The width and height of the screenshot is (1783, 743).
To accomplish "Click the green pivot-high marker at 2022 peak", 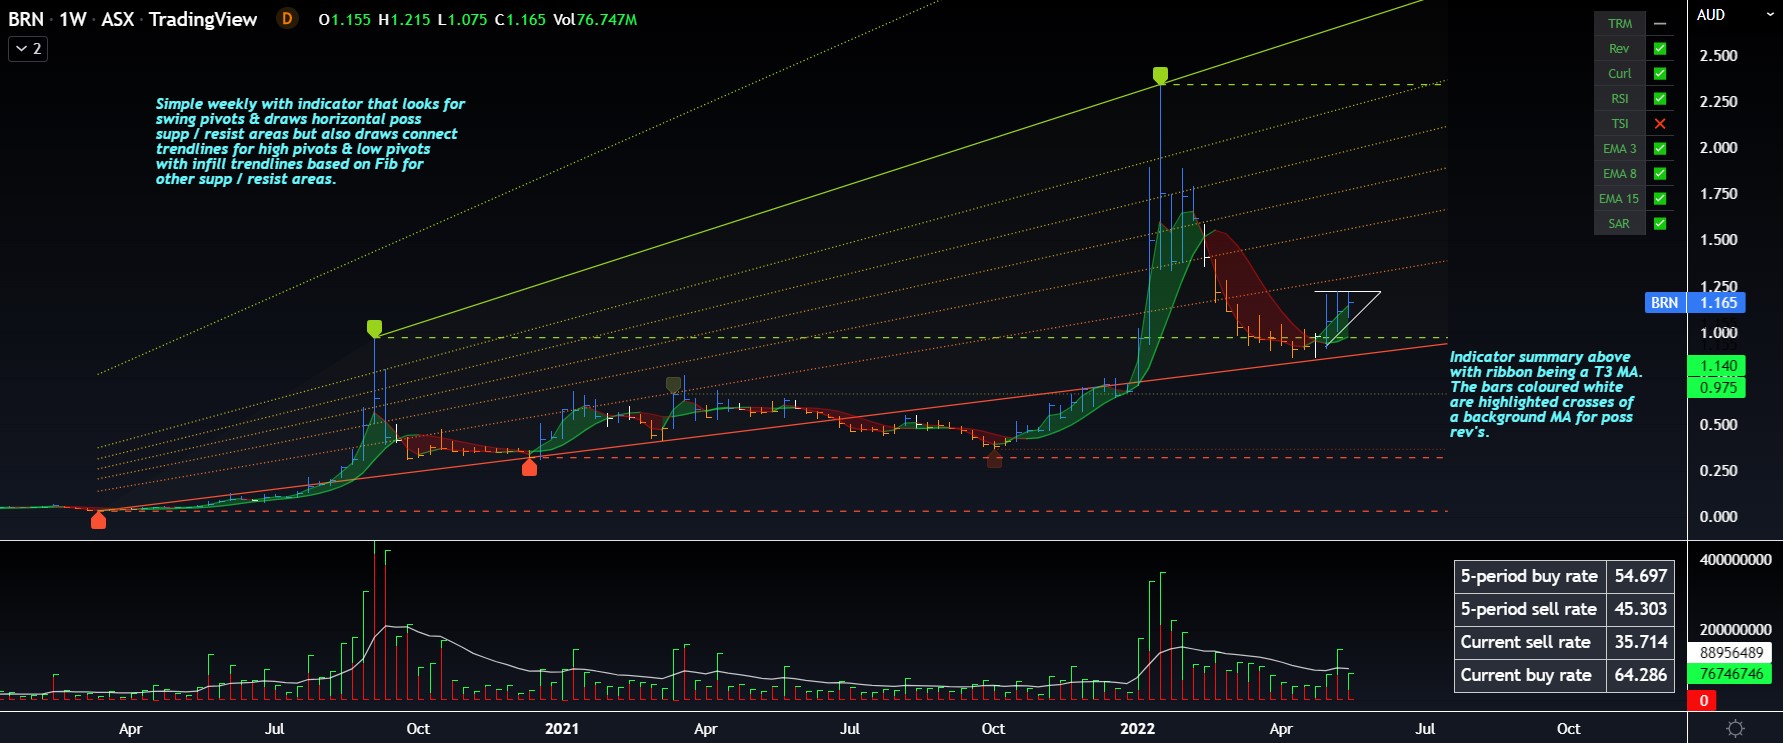I will [x=1160, y=75].
